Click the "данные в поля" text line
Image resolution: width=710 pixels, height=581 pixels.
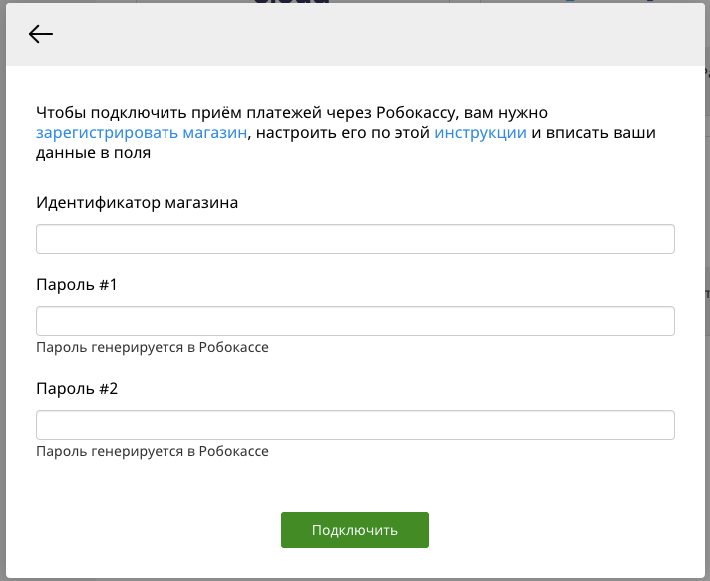(x=93, y=153)
